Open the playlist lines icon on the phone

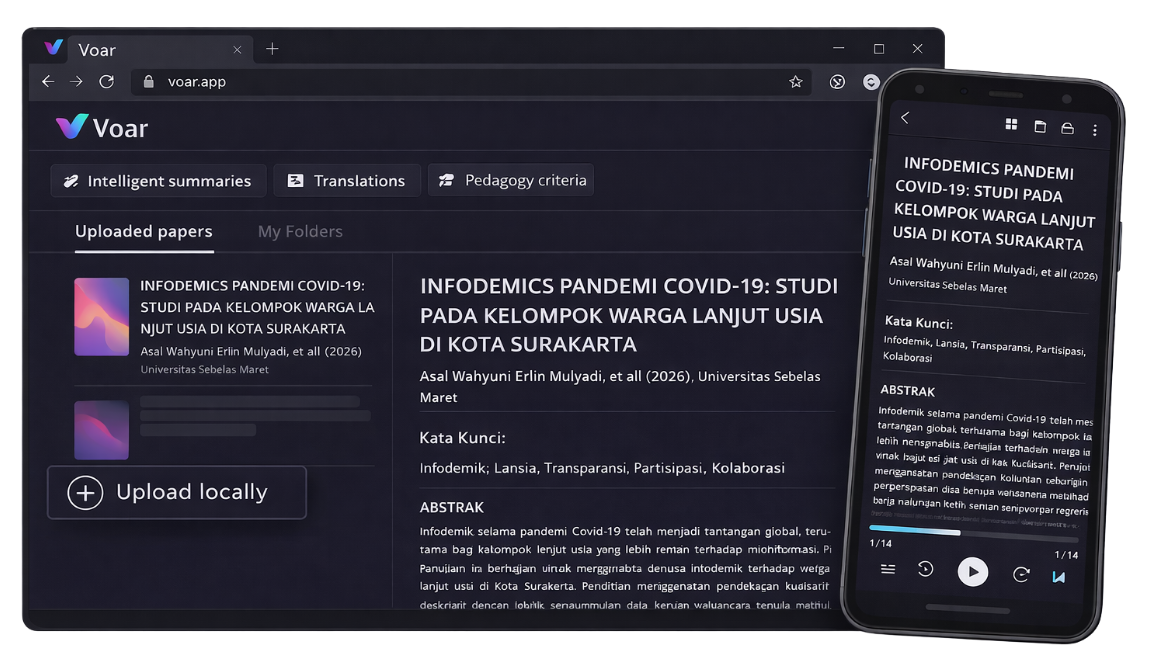point(887,569)
